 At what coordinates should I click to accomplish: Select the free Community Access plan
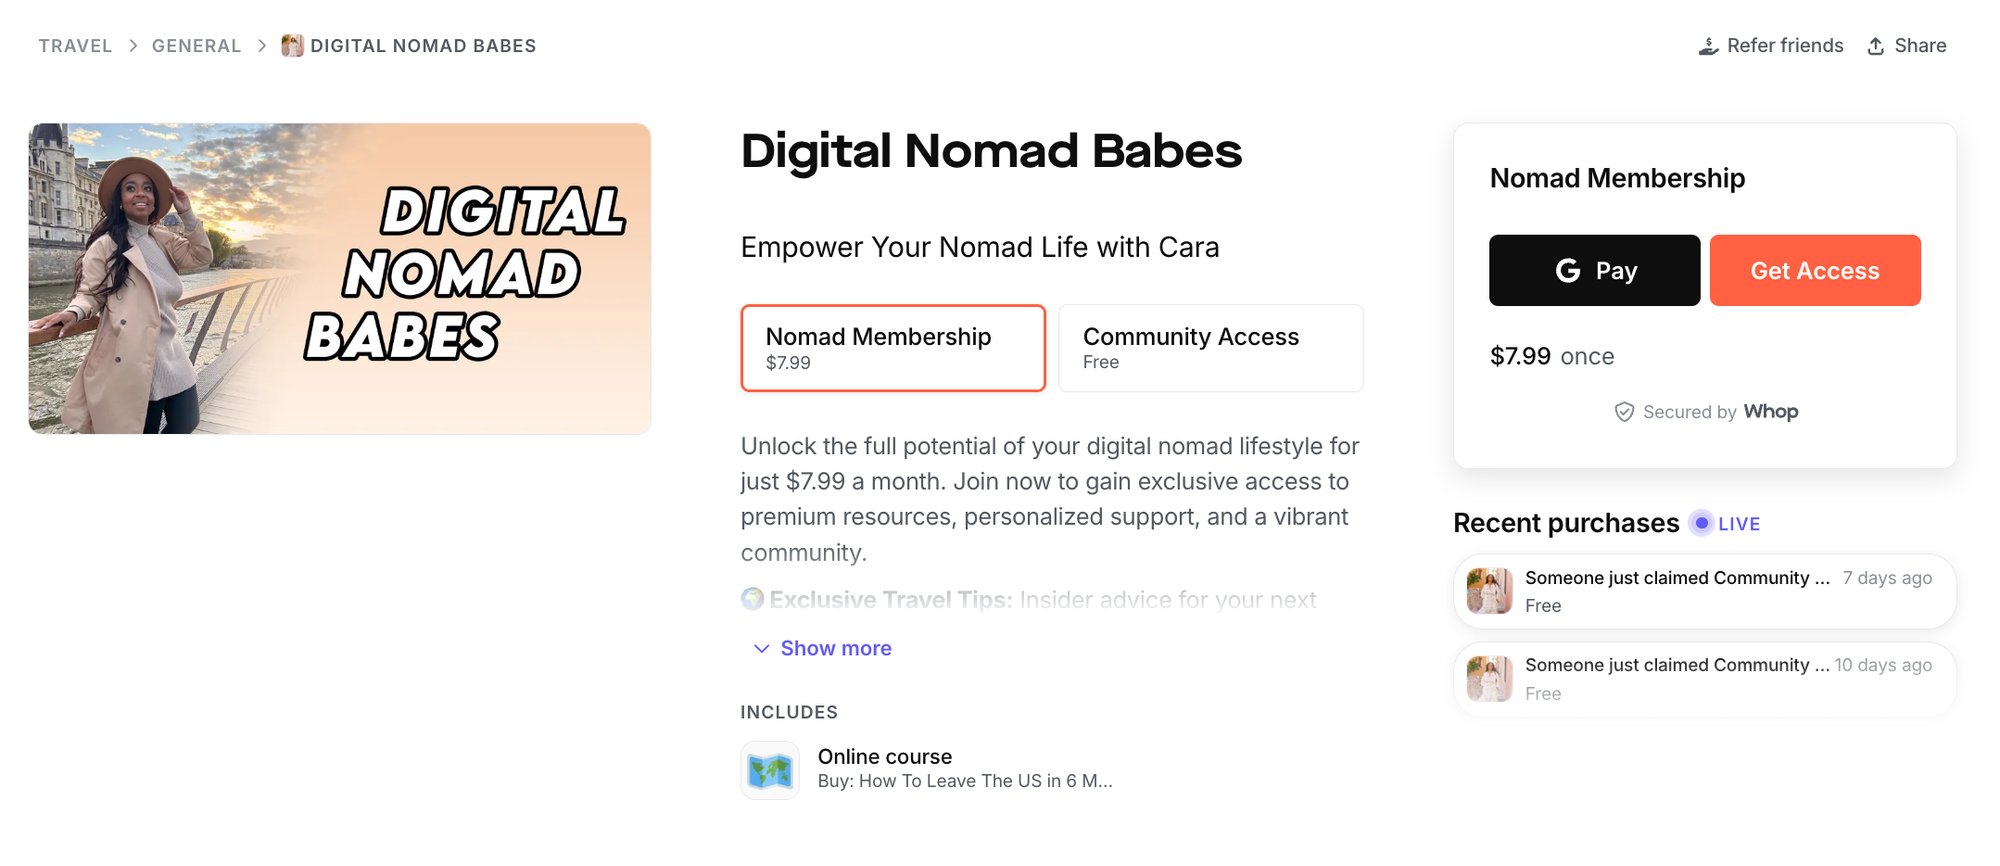coord(1210,347)
